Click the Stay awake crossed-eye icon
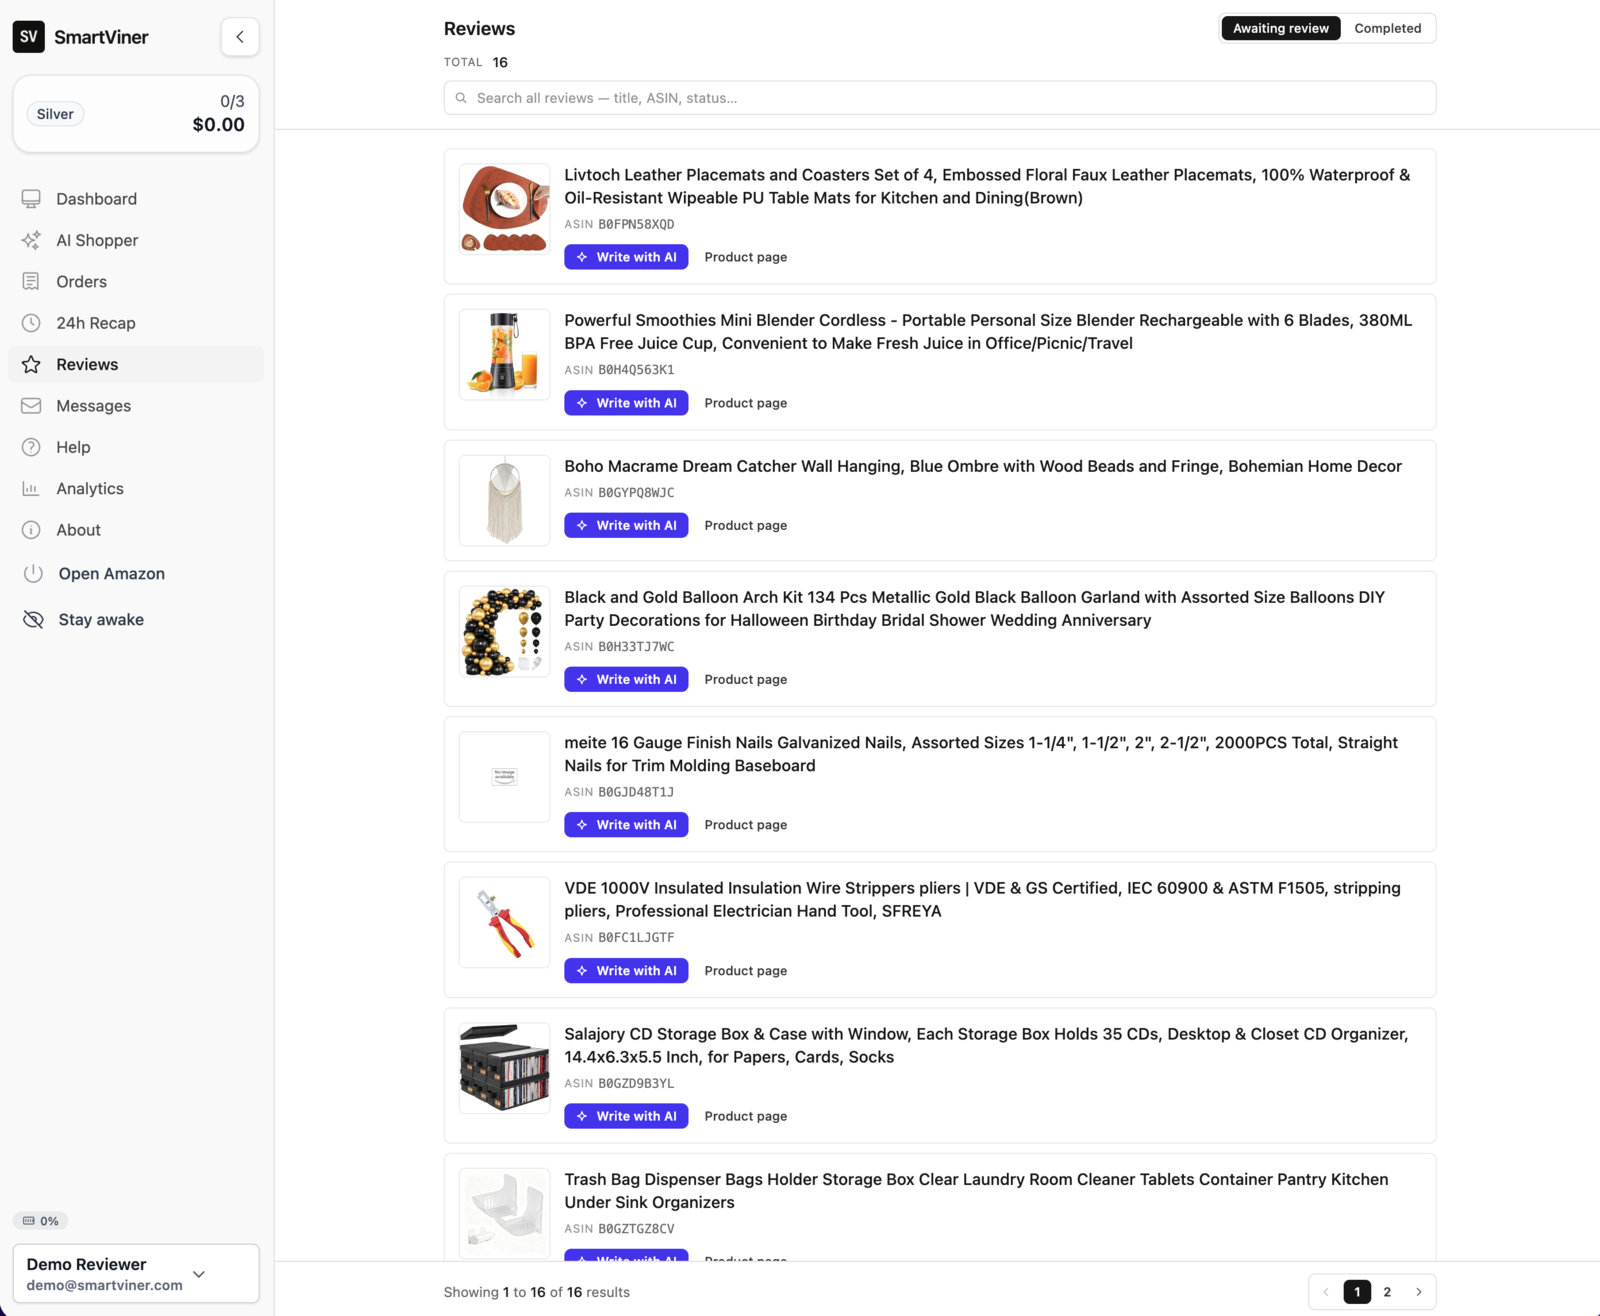The height and width of the screenshot is (1316, 1600). 33,620
